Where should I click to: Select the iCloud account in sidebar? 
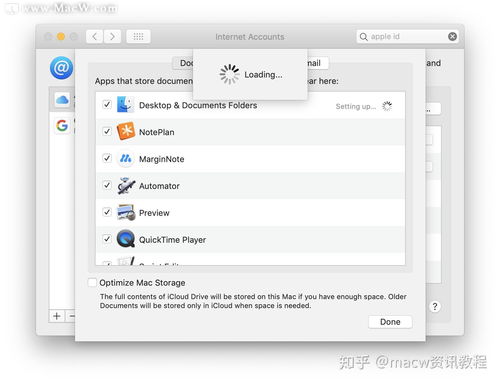62,100
